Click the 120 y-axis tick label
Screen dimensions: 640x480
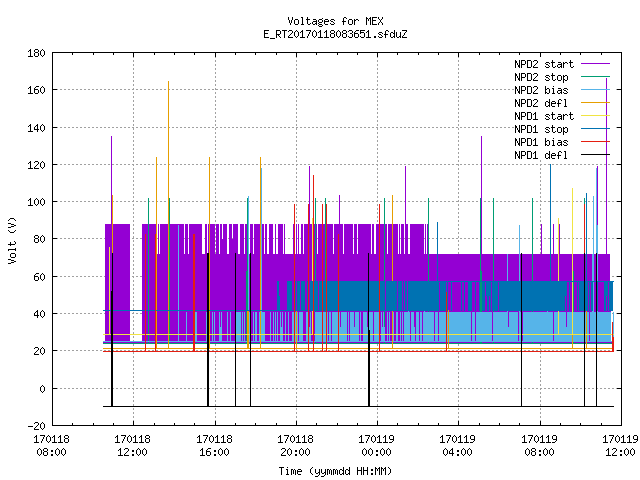tap(36, 165)
